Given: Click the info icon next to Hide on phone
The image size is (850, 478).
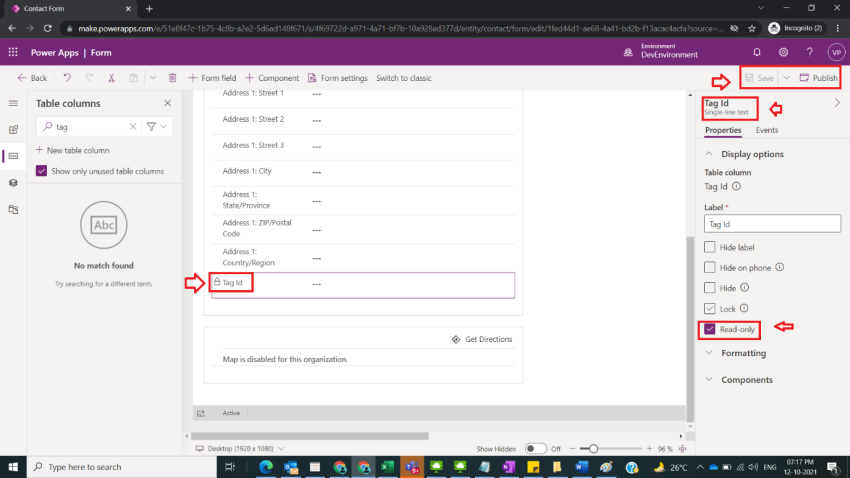Looking at the screenshot, I should (780, 267).
